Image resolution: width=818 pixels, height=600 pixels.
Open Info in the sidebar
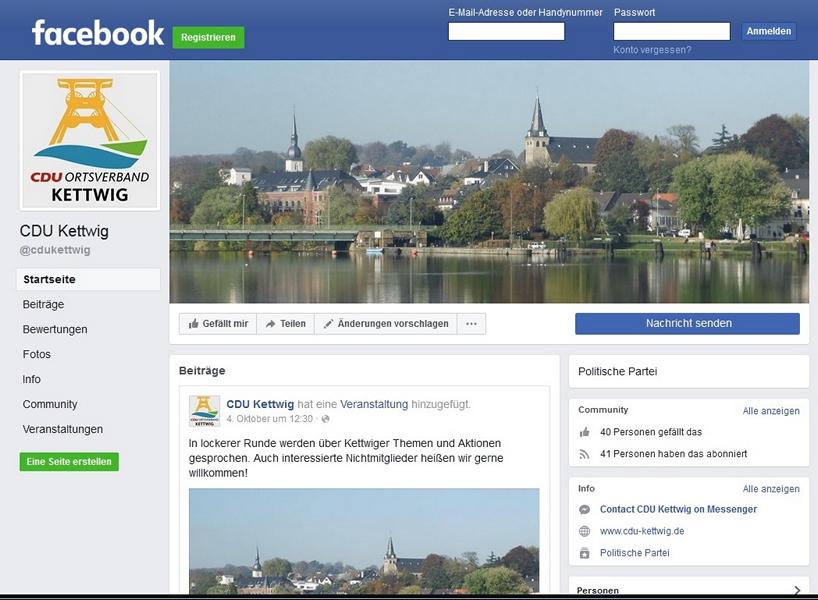pos(31,379)
